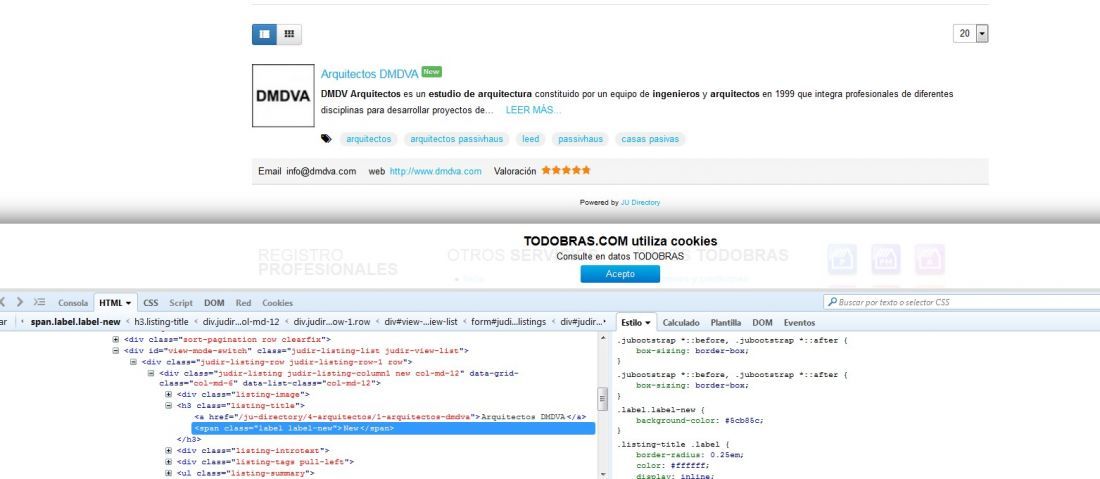Visit the http://www.dmdva.com link
The image size is (1100, 479).
tap(436, 171)
